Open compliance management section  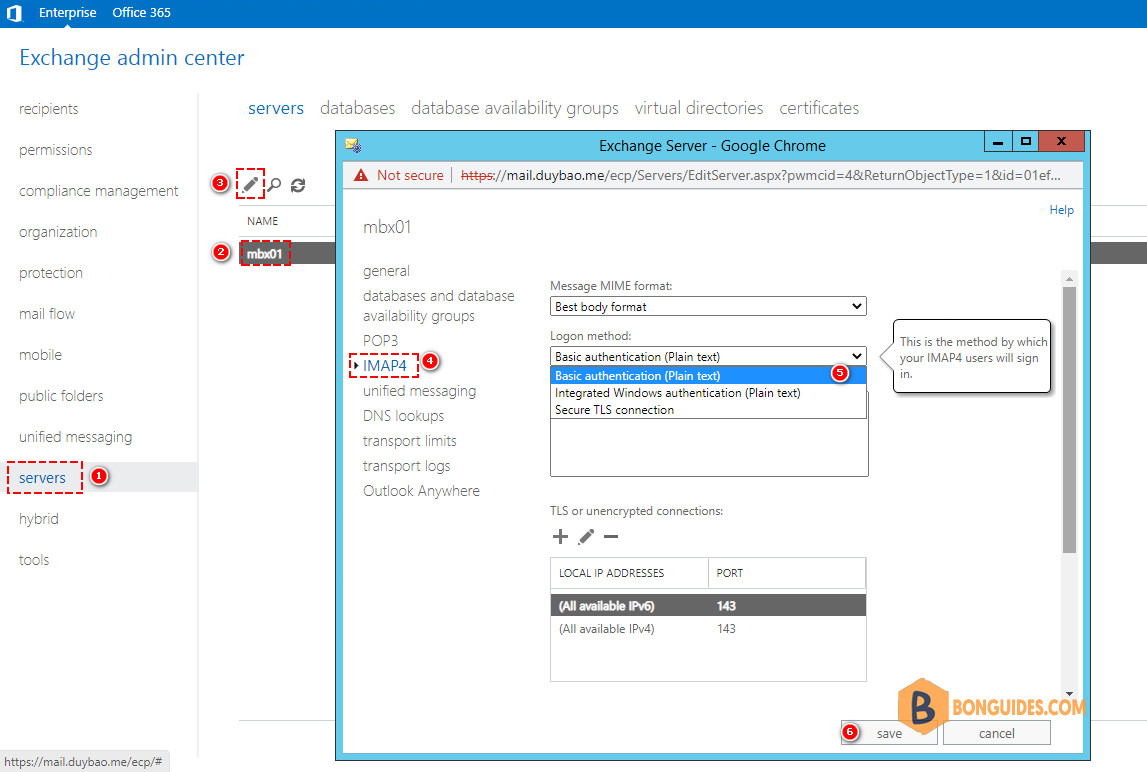click(x=99, y=191)
